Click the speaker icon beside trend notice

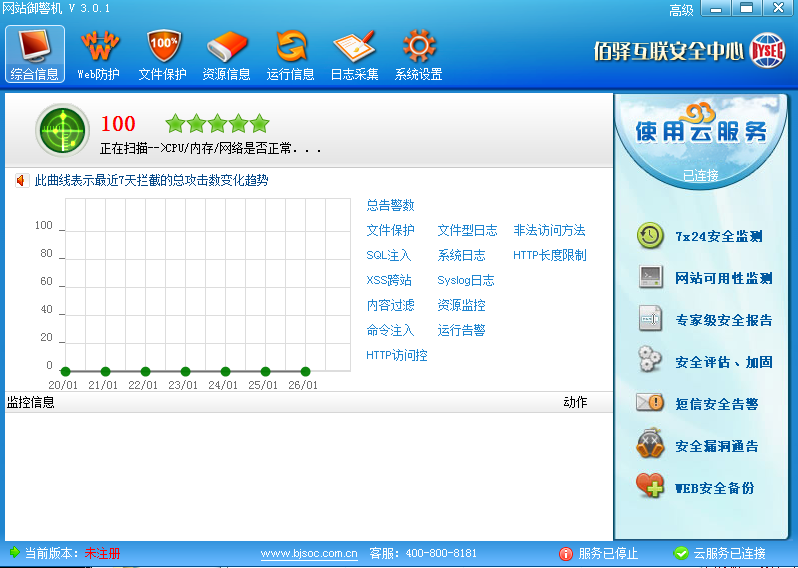(x=19, y=181)
